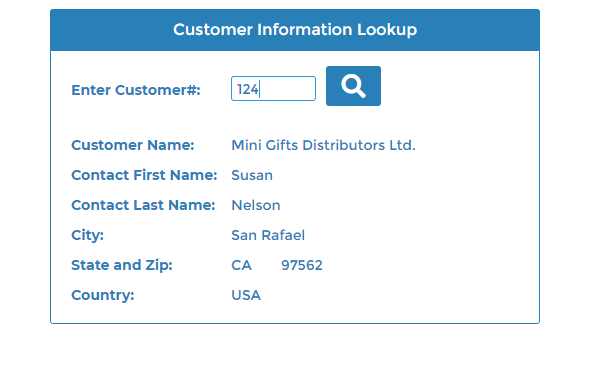
Task: Click the City label
Action: [x=87, y=235]
